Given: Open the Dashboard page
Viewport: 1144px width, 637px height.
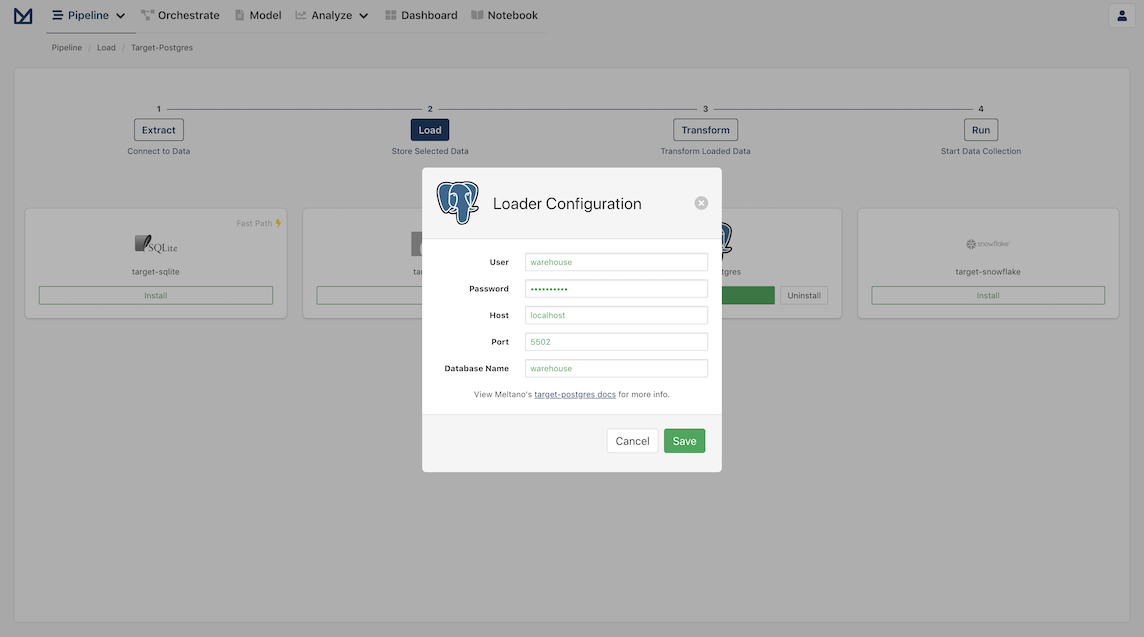Looking at the screenshot, I should 421,15.
